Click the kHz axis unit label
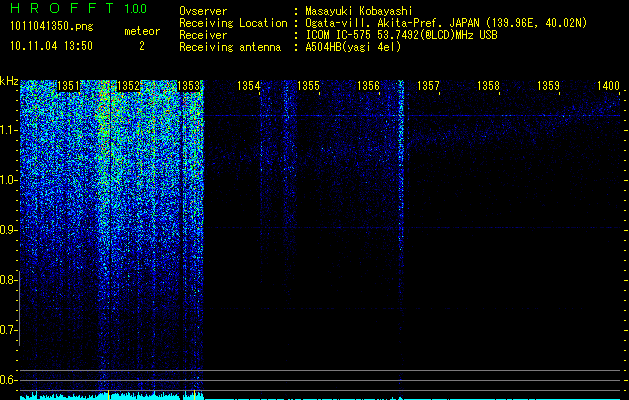This screenshot has width=629, height=400. [x=9, y=81]
